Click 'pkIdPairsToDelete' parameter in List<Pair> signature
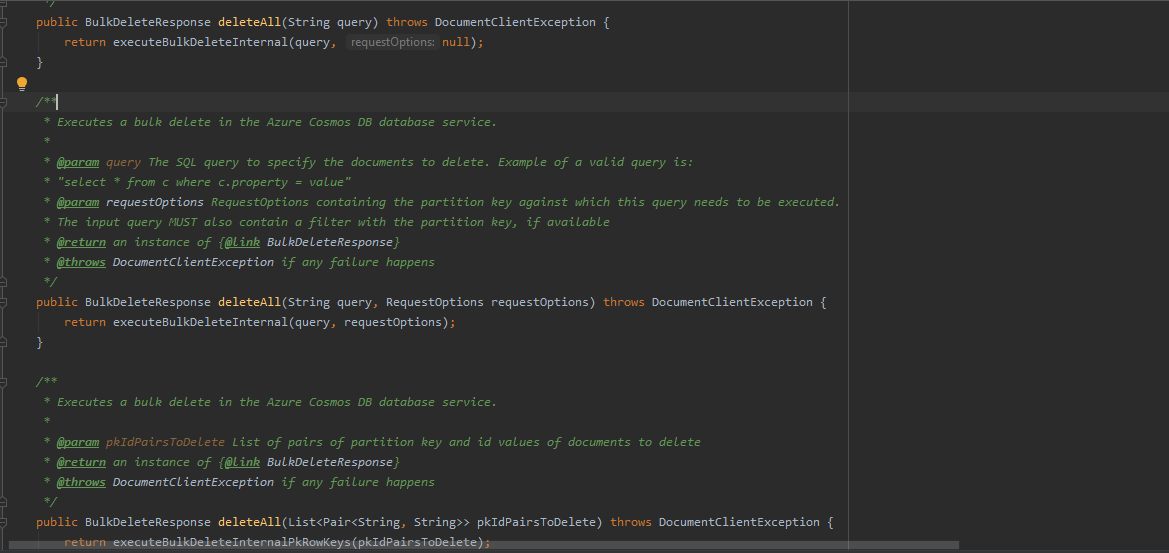This screenshot has height=553, width=1169. pyautogui.click(x=536, y=522)
